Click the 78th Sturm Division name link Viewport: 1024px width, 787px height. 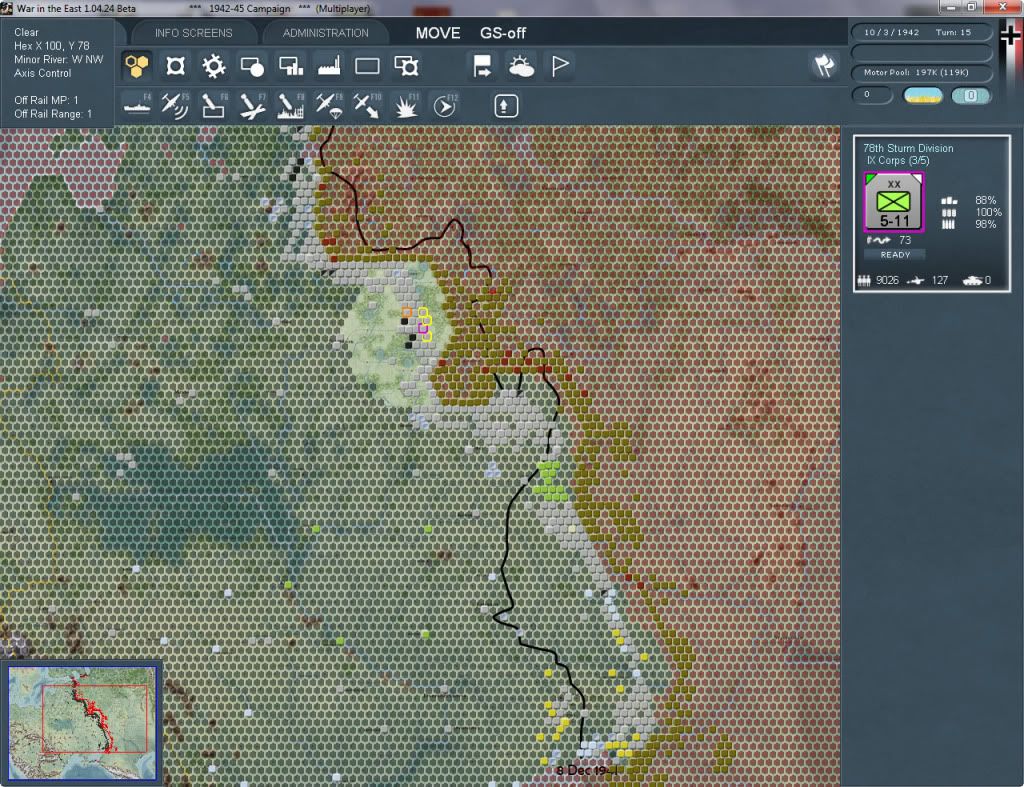tap(908, 148)
